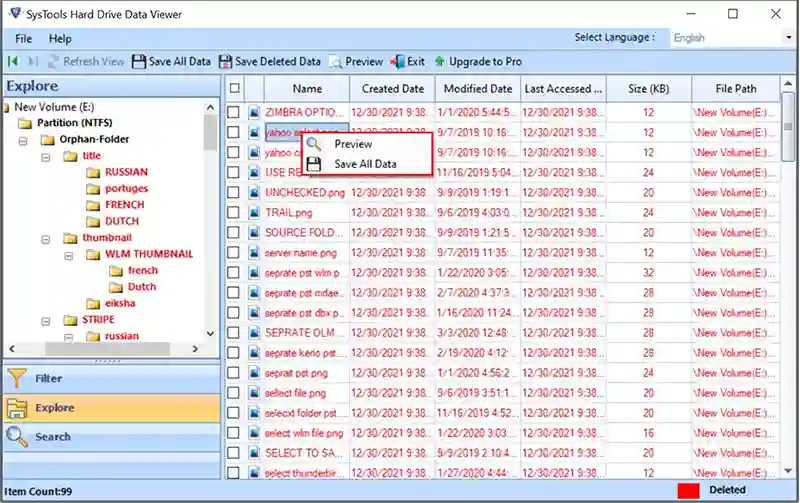This screenshot has width=800, height=503.
Task: Click the Refresh View icon
Action: pos(53,62)
